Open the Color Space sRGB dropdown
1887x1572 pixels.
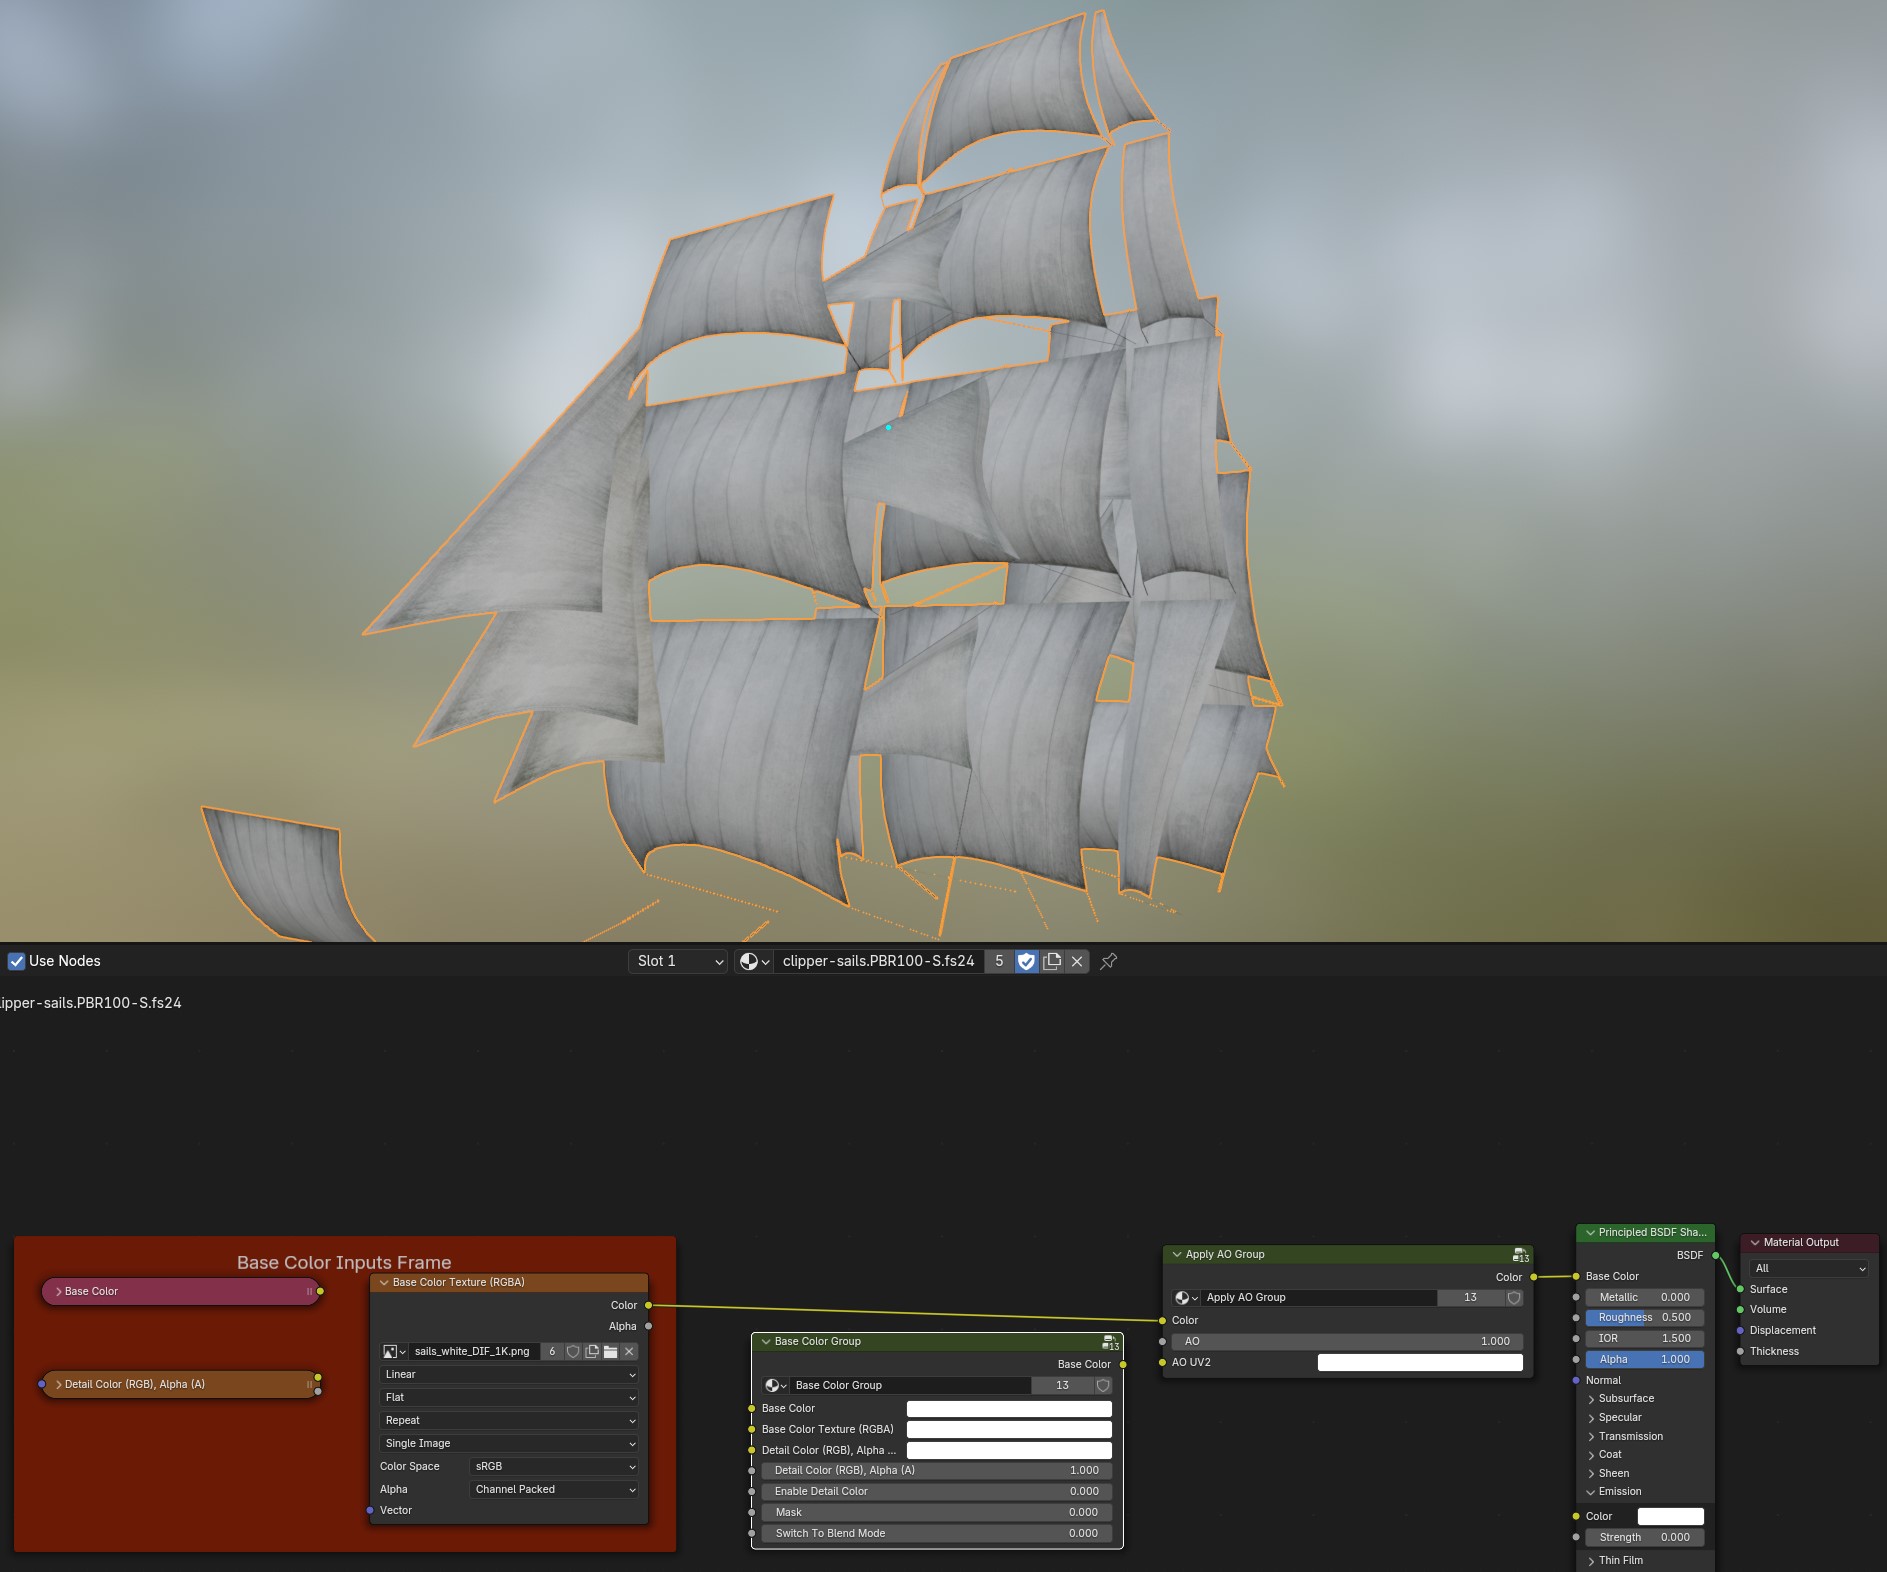pyautogui.click(x=553, y=1466)
